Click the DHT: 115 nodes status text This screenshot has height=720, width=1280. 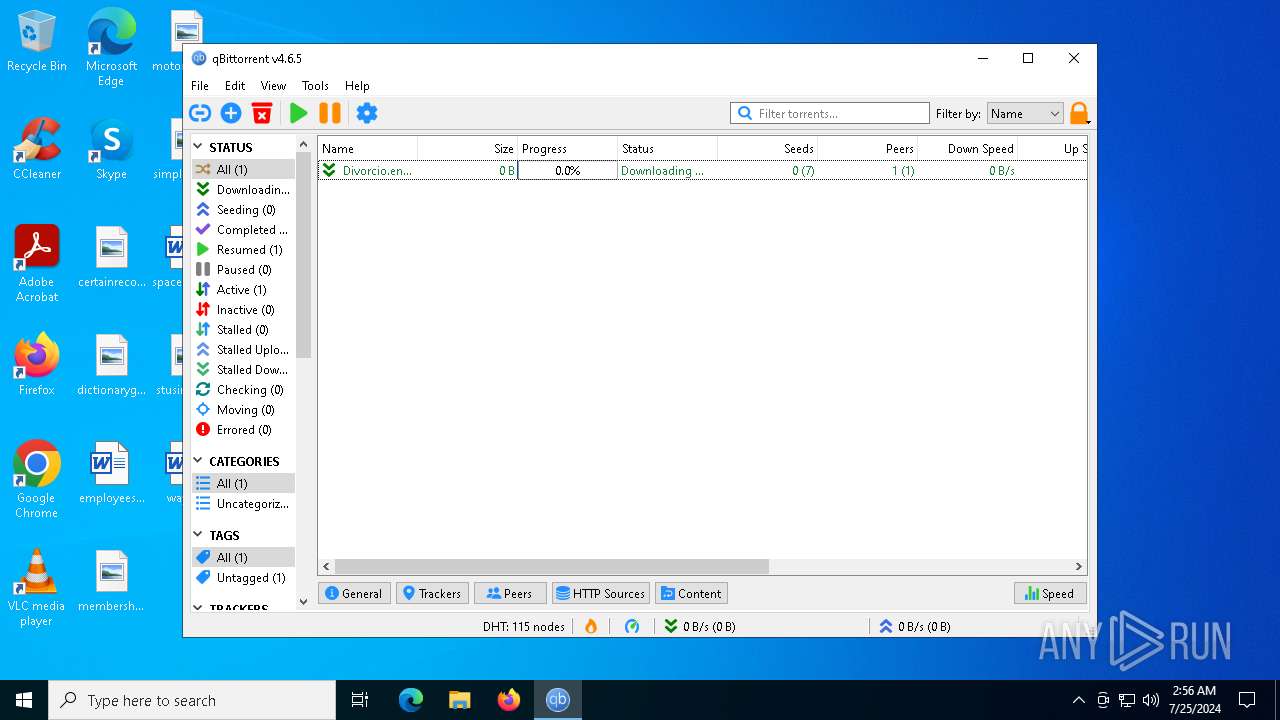click(x=523, y=626)
